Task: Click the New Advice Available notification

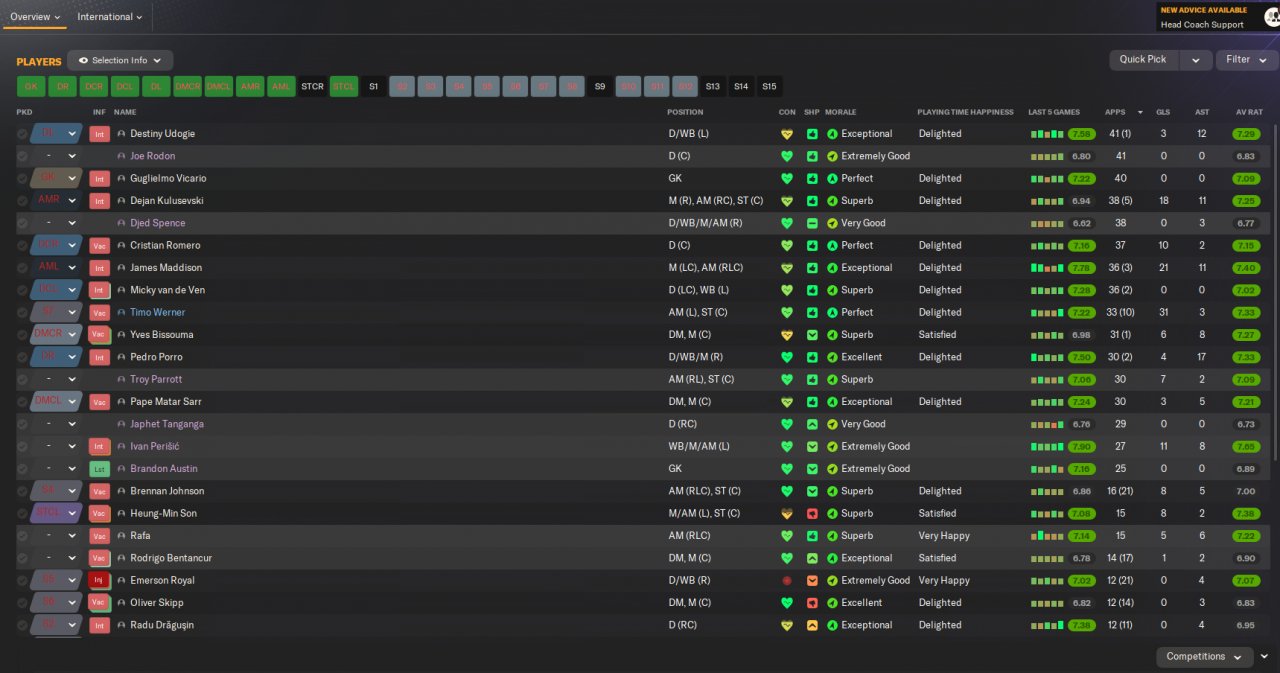Action: [1204, 10]
